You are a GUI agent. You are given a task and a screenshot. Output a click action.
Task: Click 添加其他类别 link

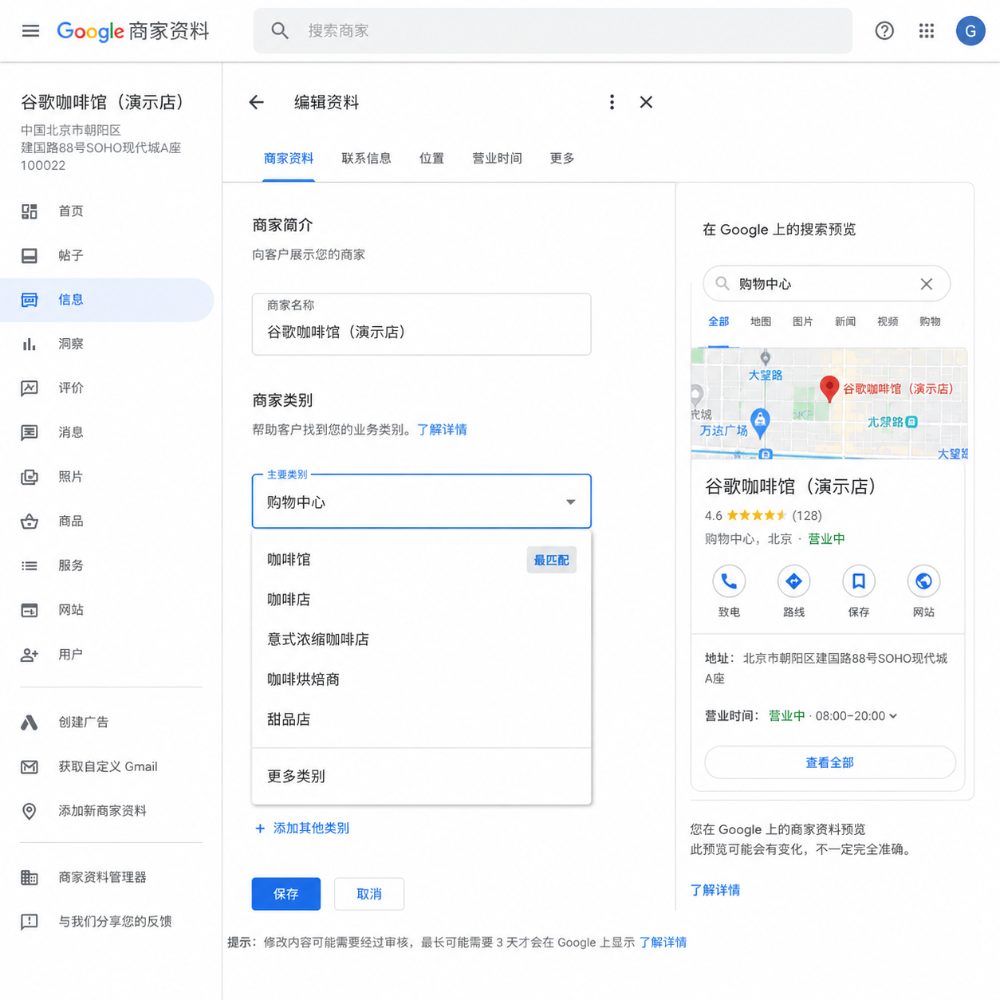pos(302,828)
